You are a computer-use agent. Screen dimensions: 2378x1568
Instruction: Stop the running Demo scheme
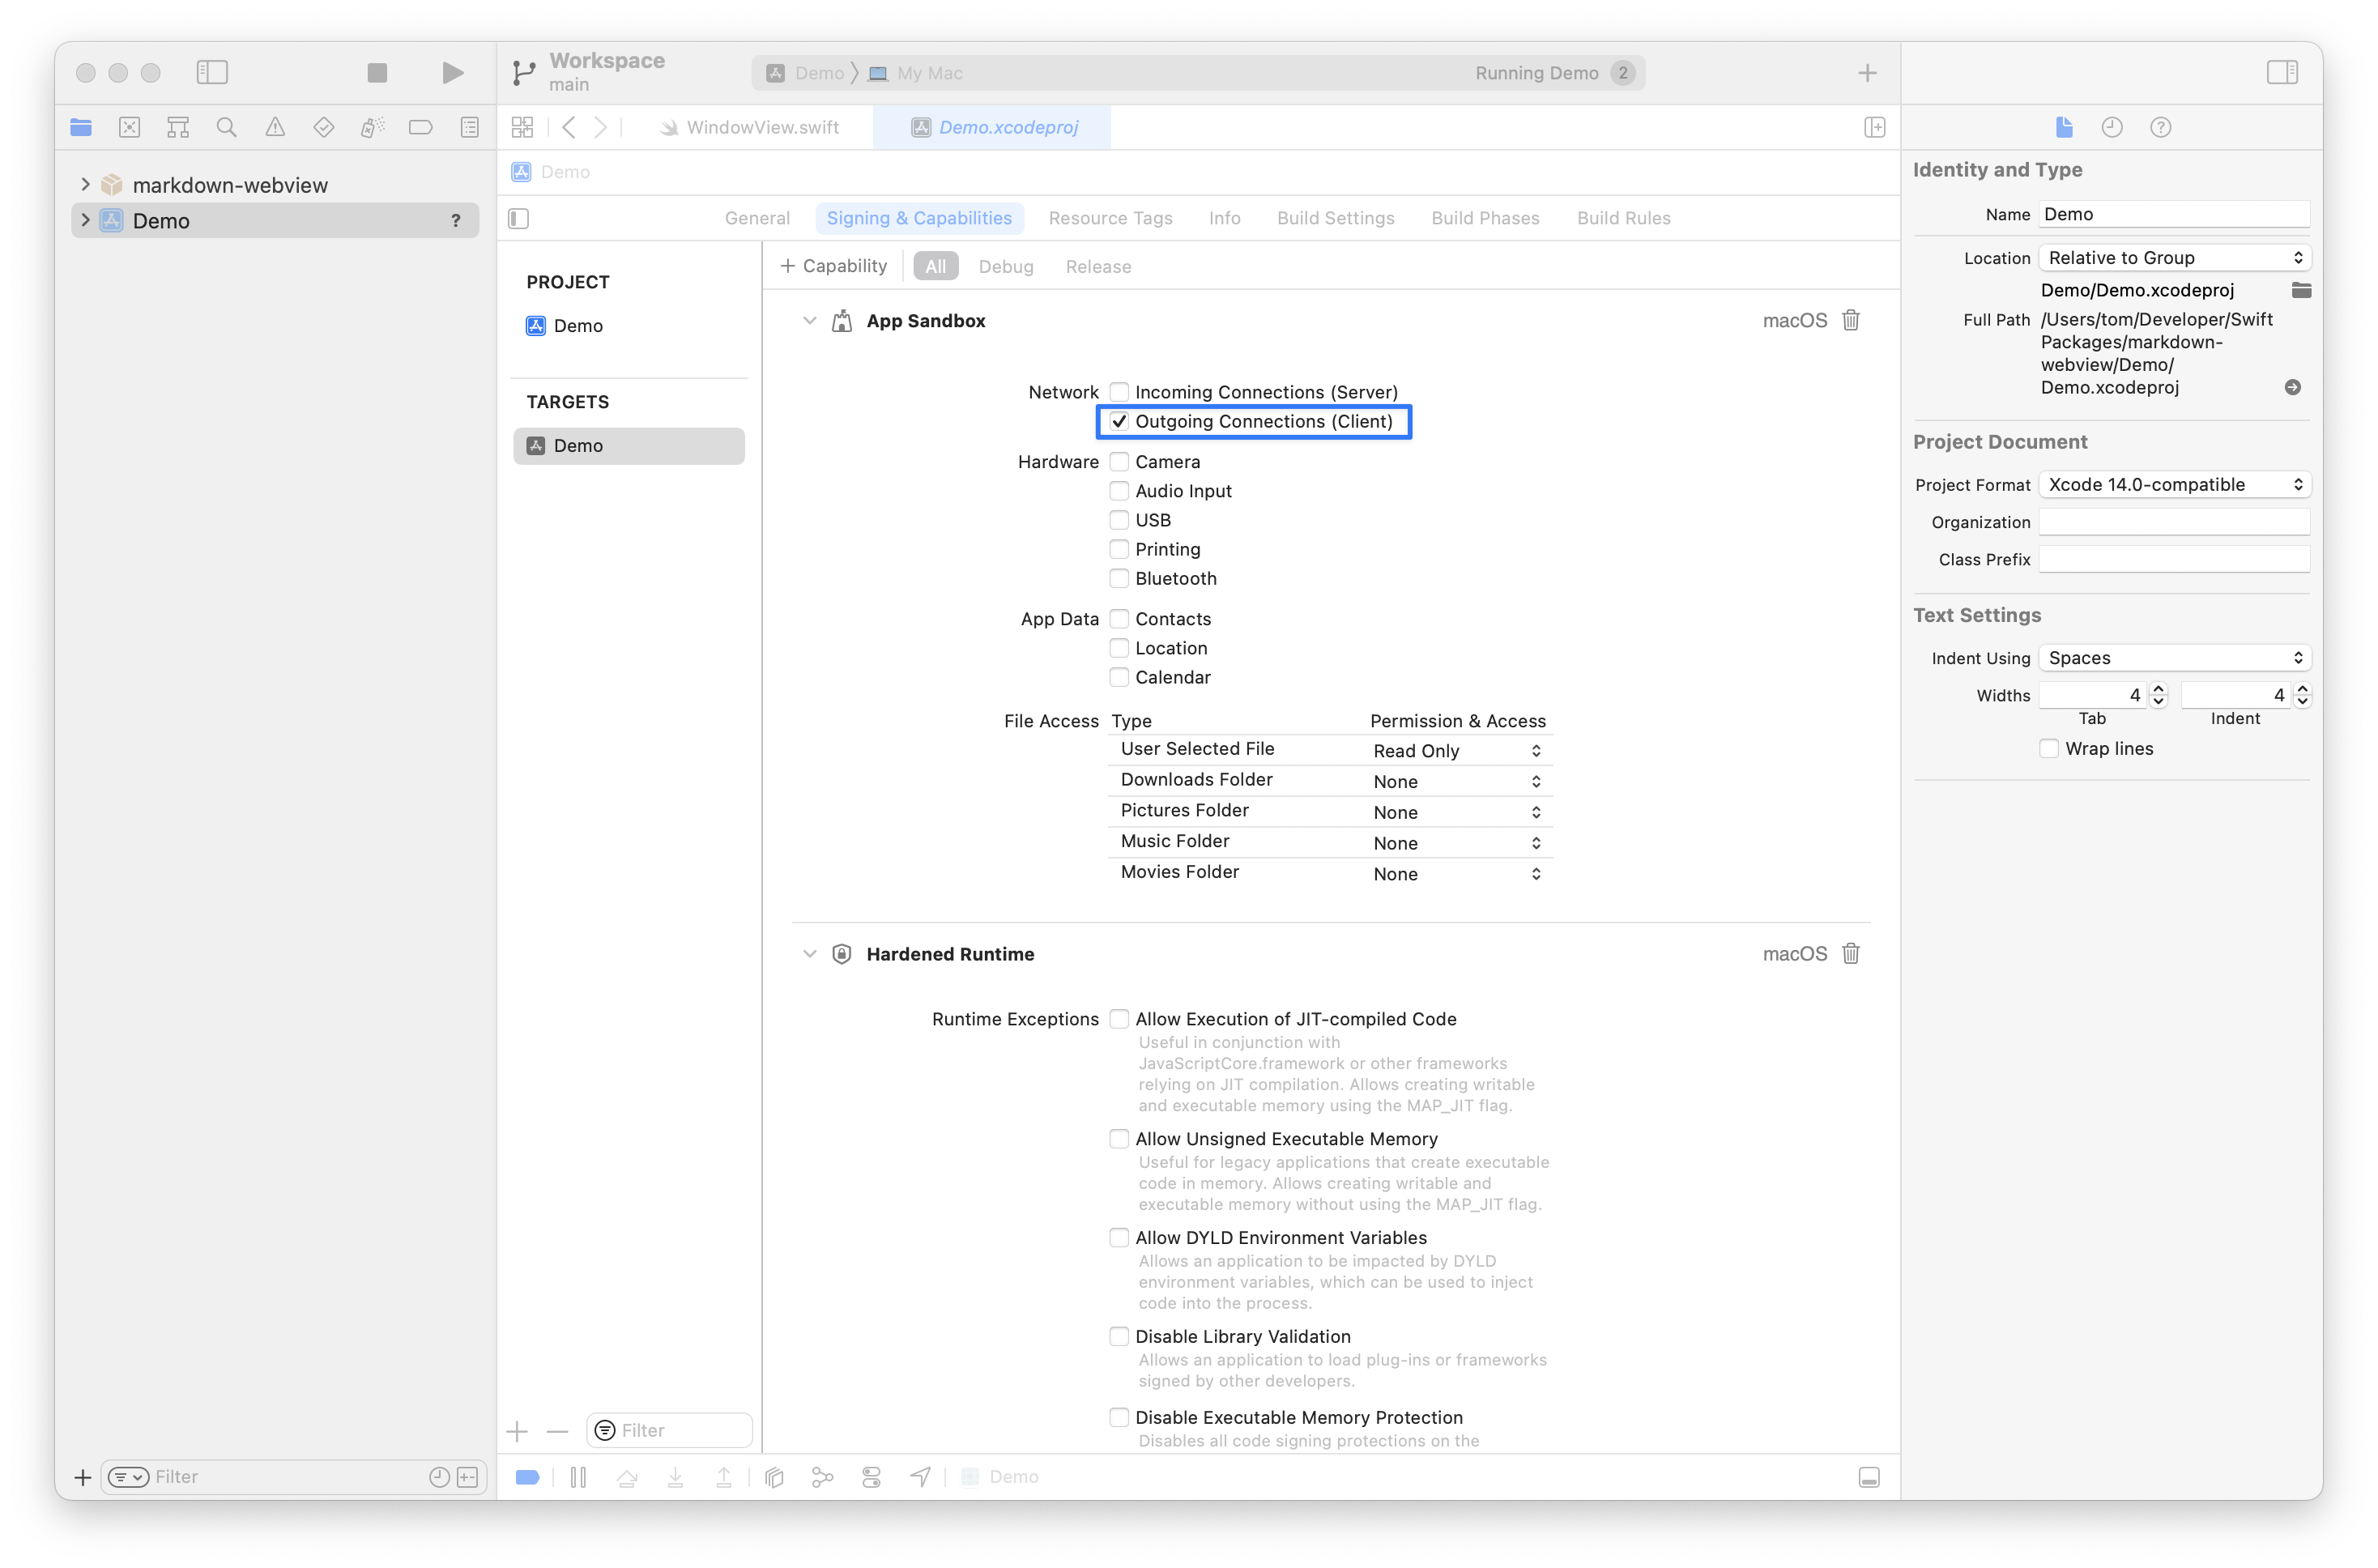click(377, 72)
